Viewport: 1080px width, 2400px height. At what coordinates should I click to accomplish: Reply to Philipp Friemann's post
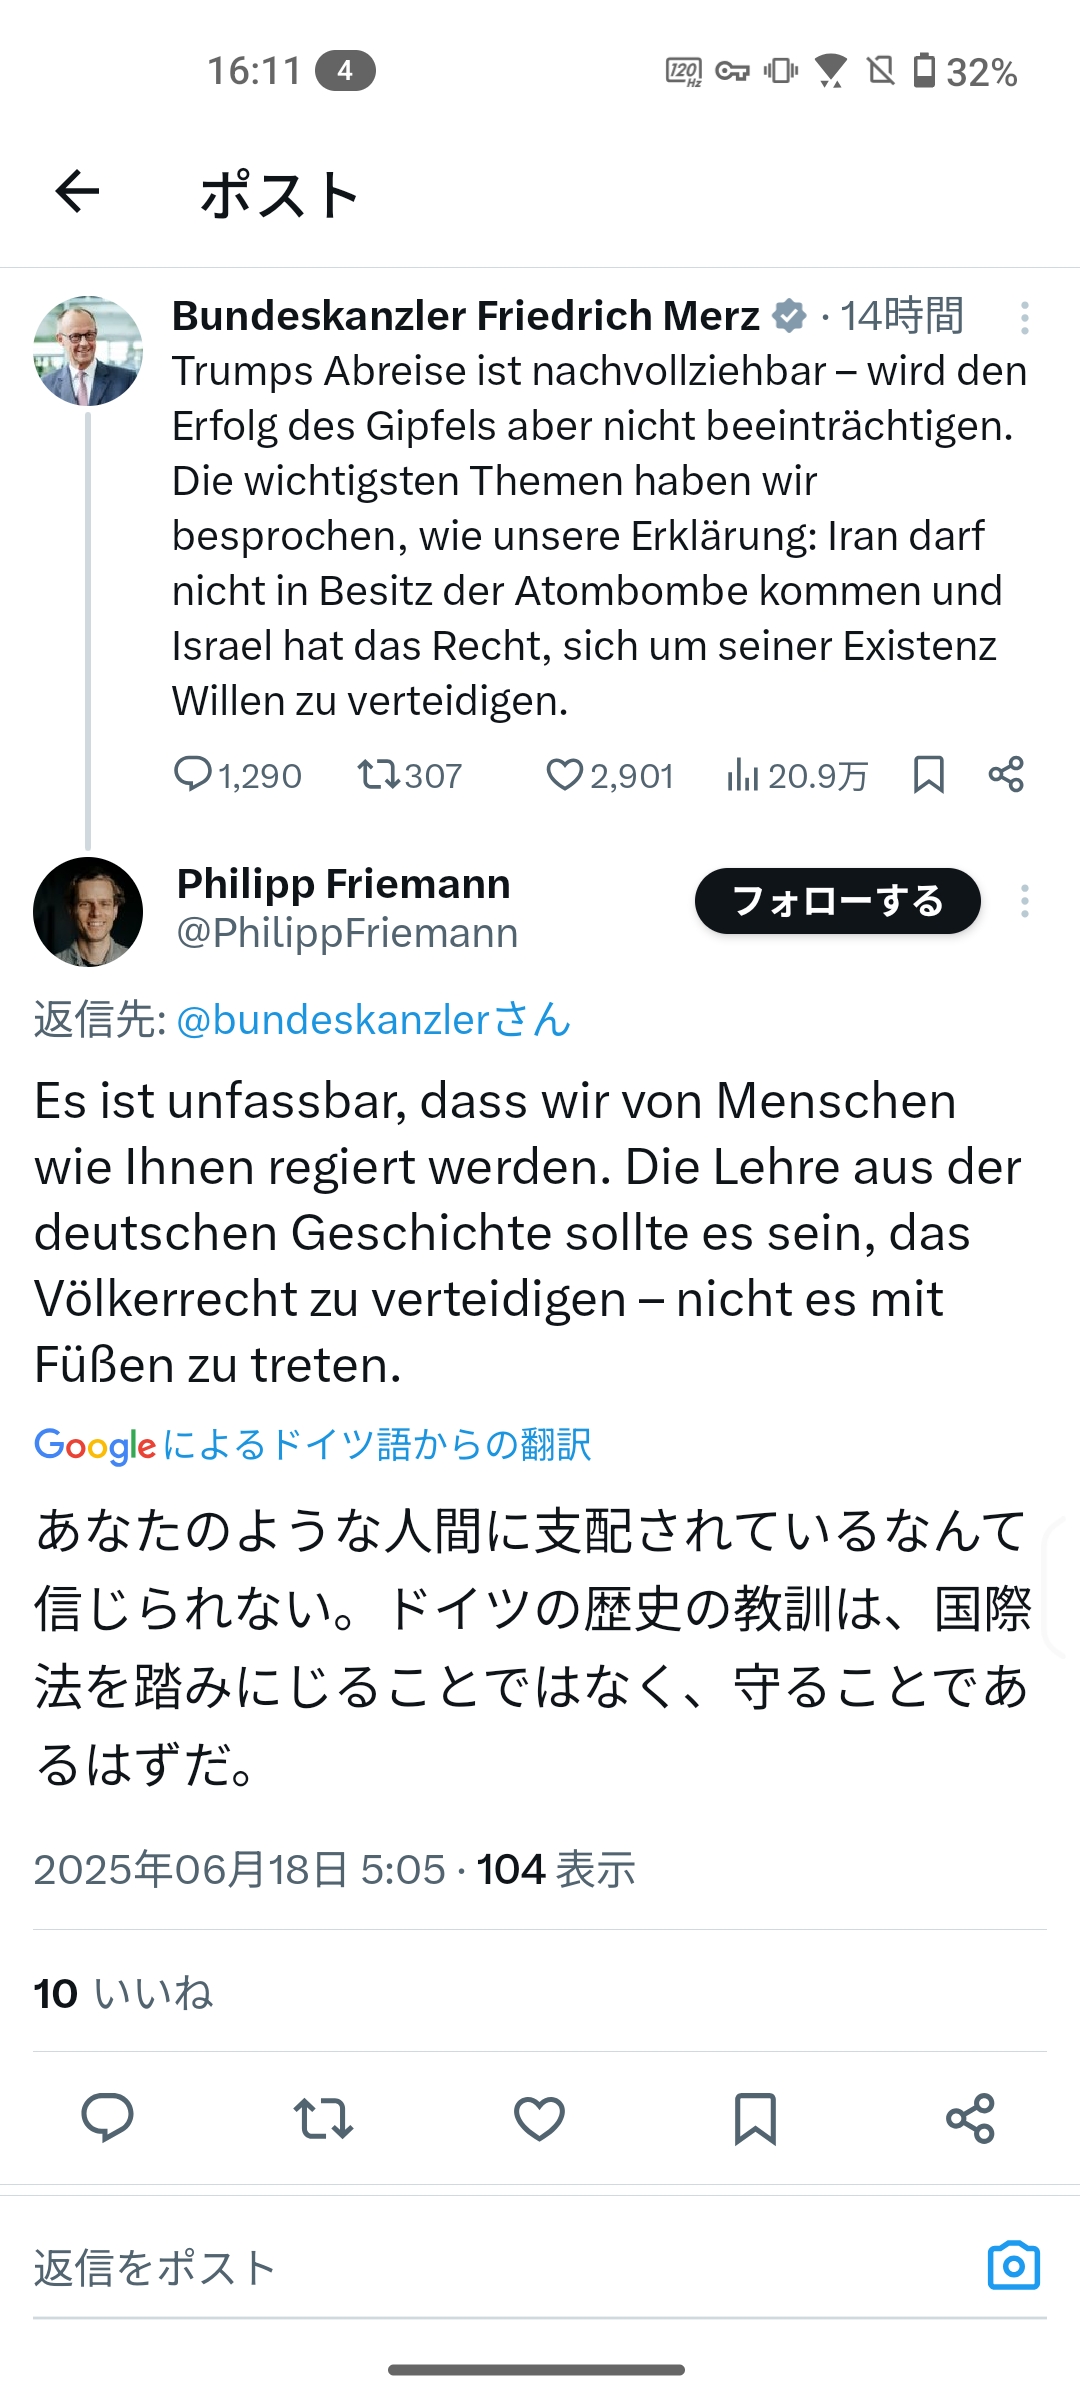107,2117
